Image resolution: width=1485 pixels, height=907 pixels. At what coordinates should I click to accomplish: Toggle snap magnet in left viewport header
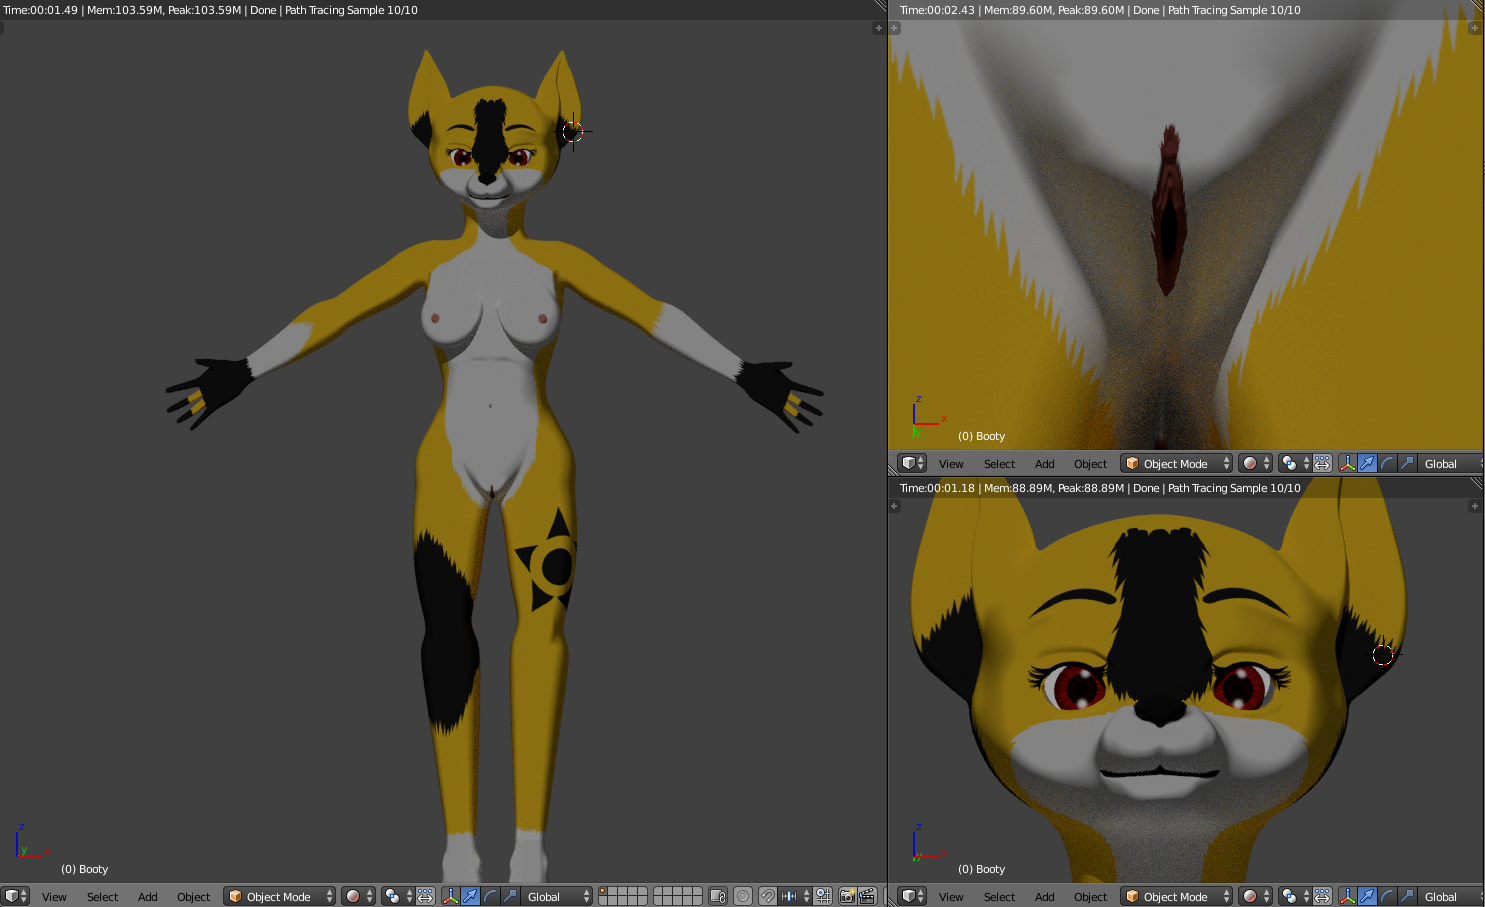pyautogui.click(x=767, y=896)
